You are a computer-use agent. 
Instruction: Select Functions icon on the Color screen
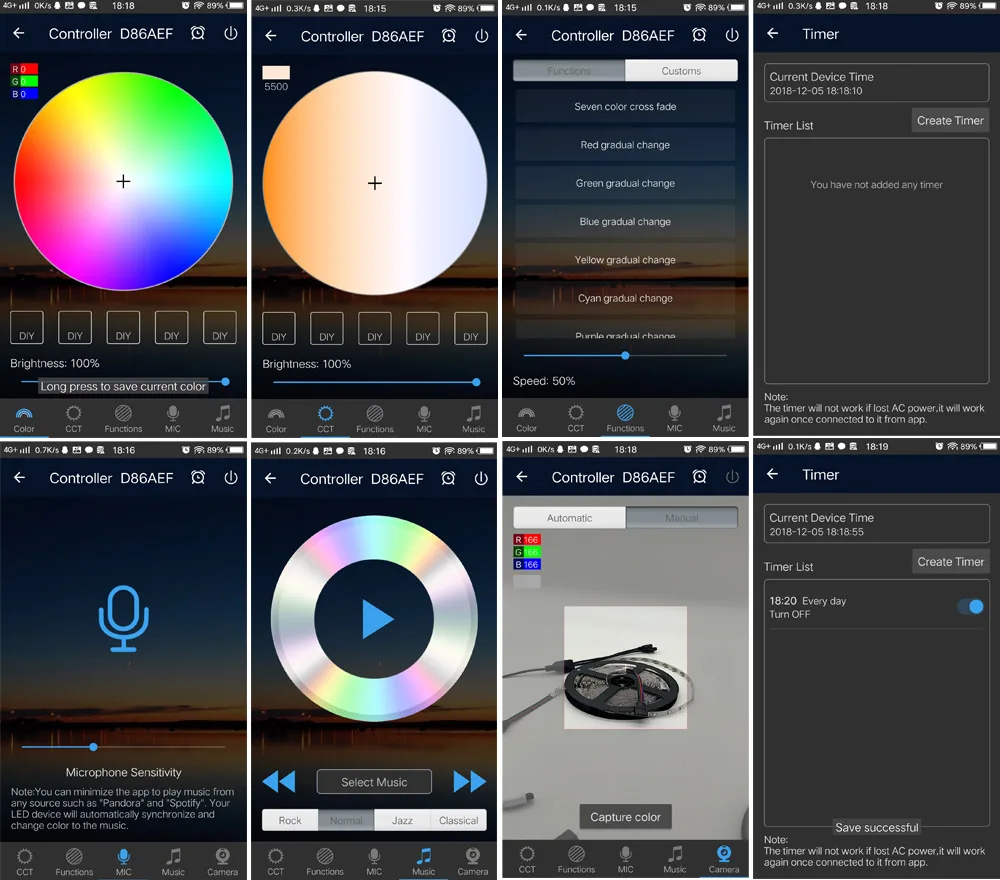[123, 418]
